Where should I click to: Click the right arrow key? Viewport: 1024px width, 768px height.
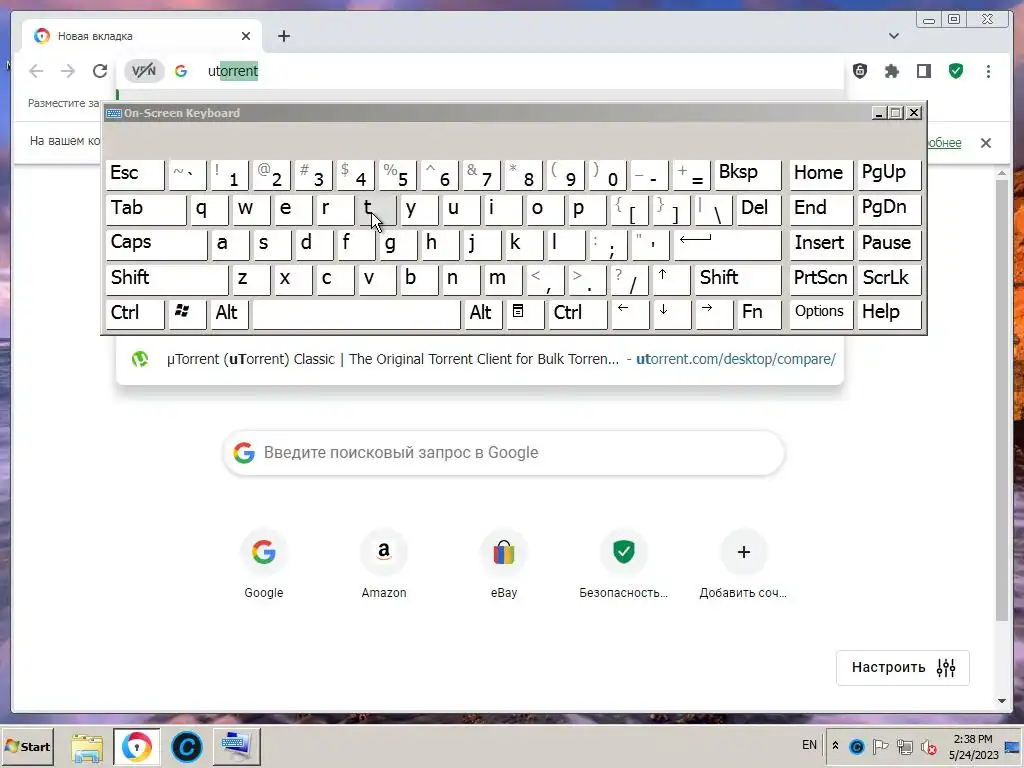click(714, 314)
